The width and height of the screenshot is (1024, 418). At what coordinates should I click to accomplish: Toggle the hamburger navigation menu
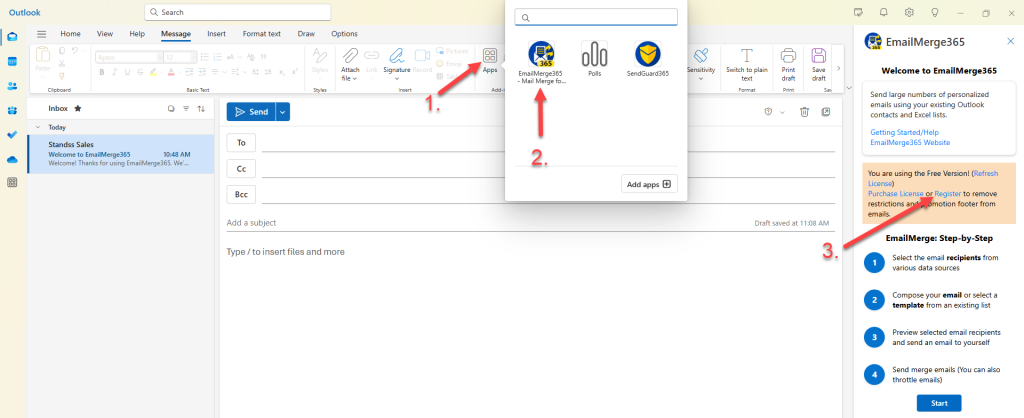(42, 34)
